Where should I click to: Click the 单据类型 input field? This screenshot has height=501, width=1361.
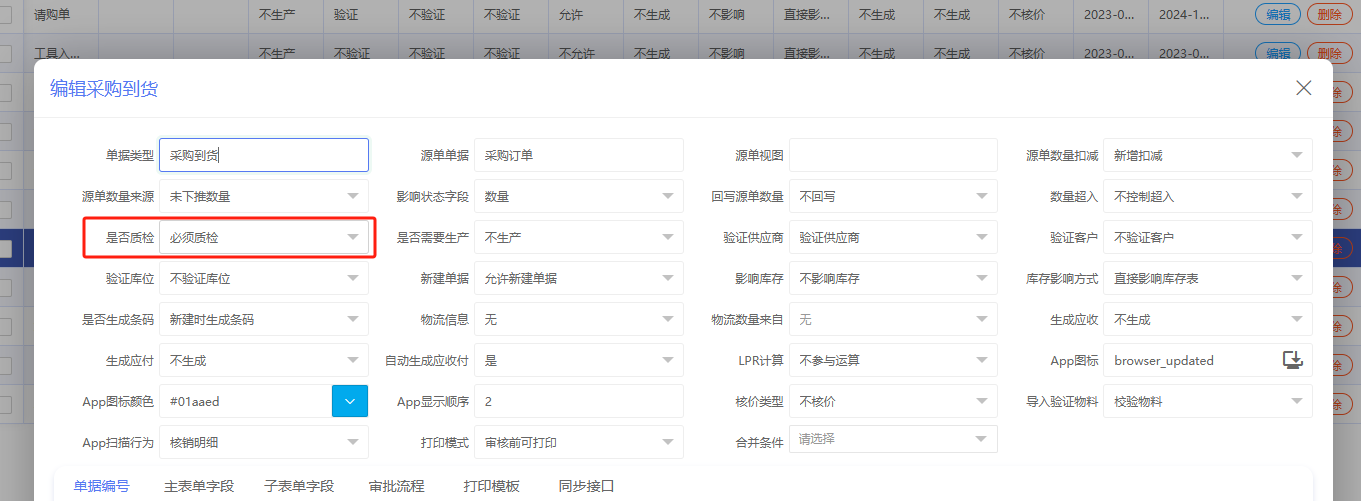[264, 155]
